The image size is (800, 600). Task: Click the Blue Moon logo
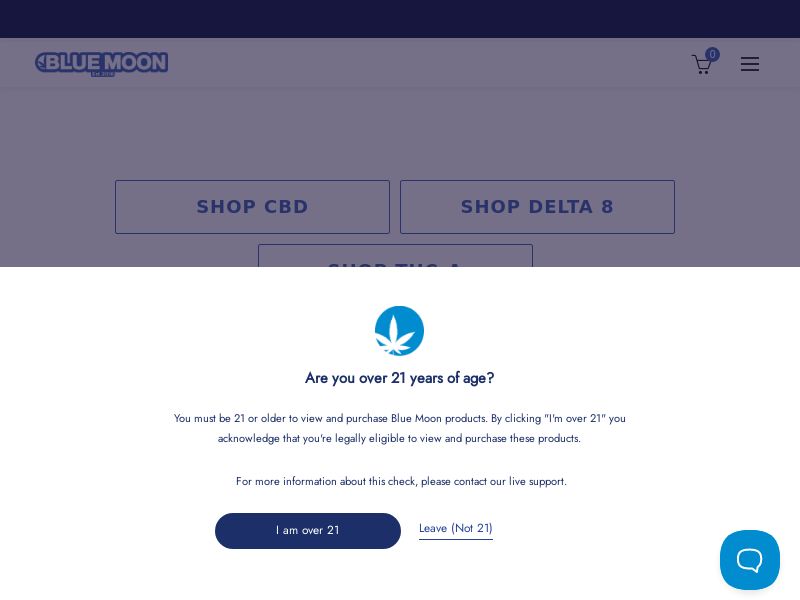click(101, 63)
